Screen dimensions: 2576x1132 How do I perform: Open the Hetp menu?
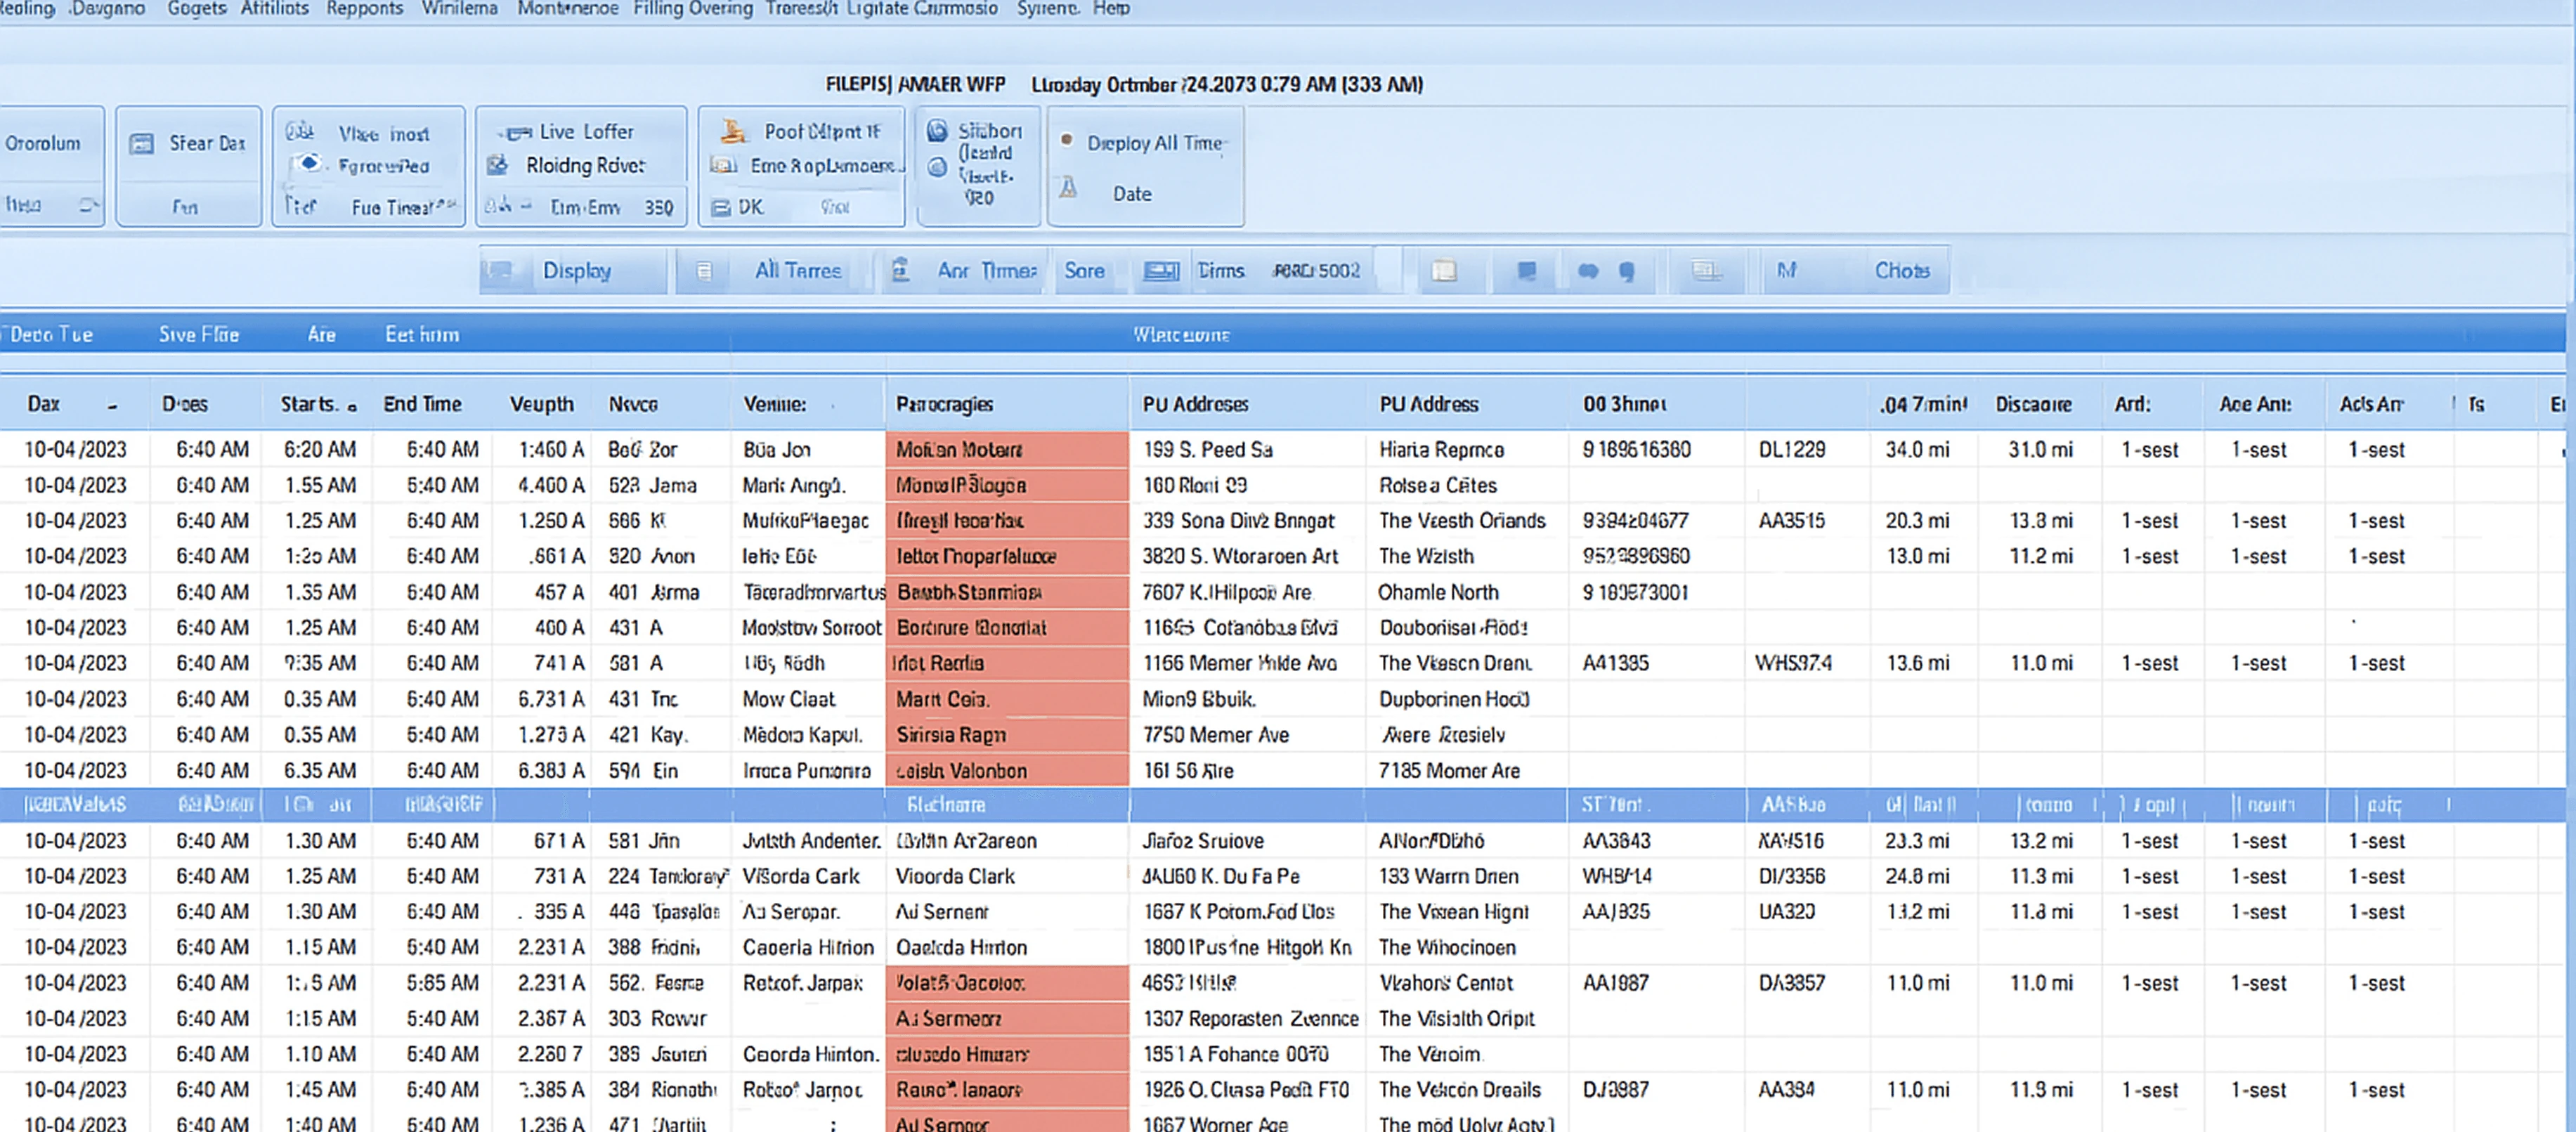pos(1110,9)
